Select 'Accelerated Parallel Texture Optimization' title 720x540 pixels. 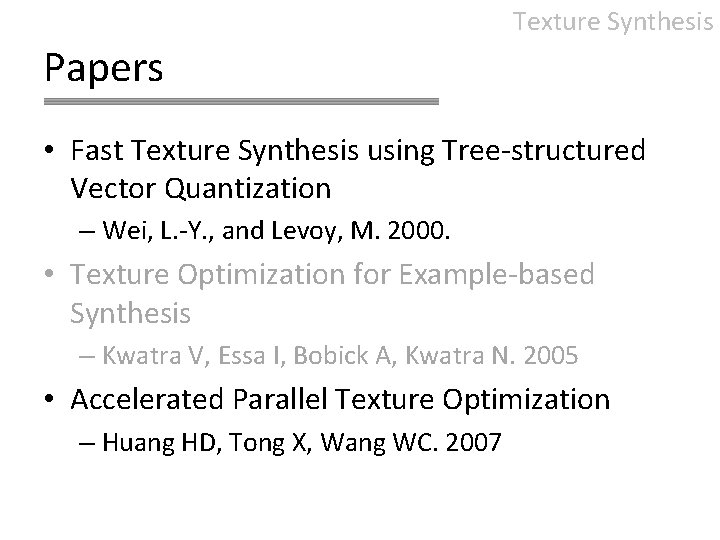point(340,399)
